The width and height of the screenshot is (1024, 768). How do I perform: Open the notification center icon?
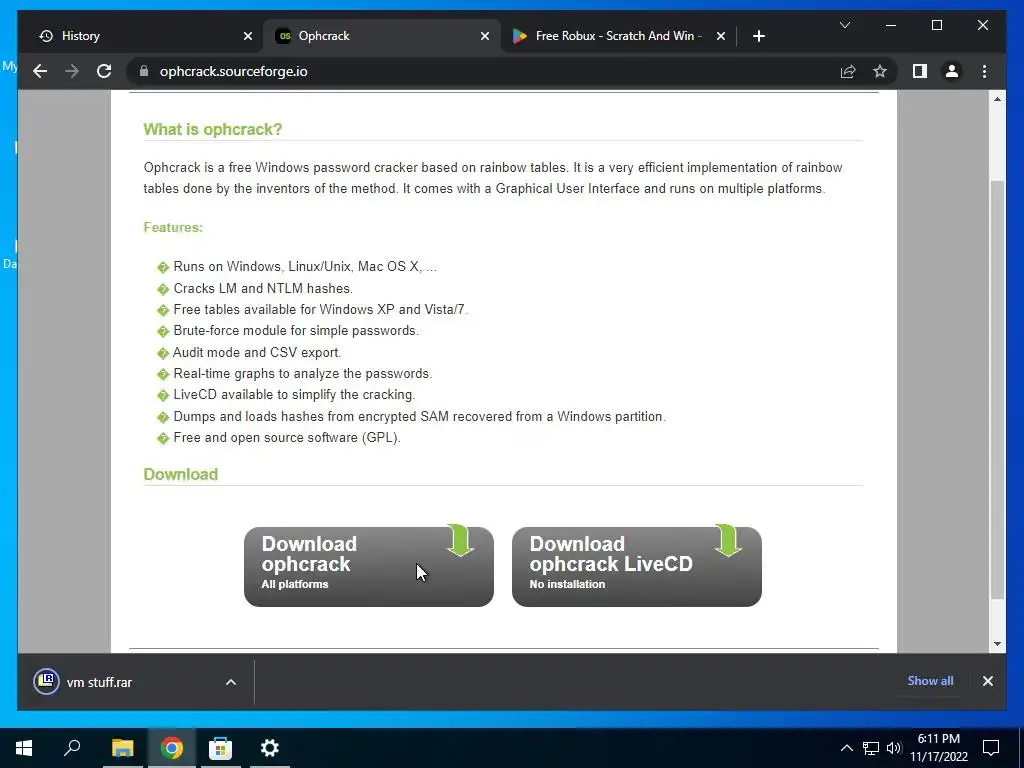point(991,748)
